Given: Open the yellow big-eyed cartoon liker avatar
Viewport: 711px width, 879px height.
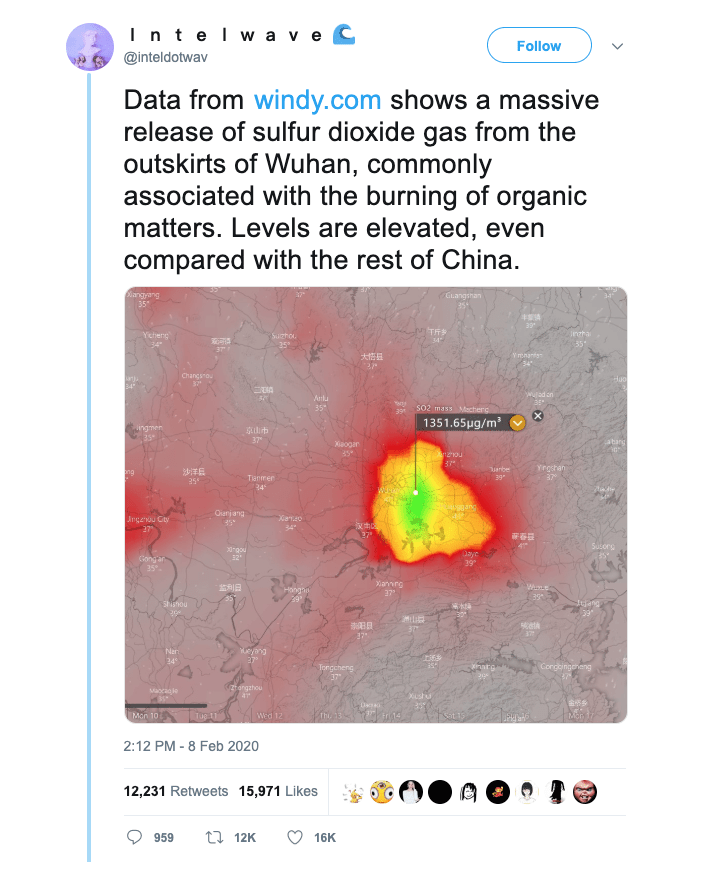Looking at the screenshot, I should point(382,792).
